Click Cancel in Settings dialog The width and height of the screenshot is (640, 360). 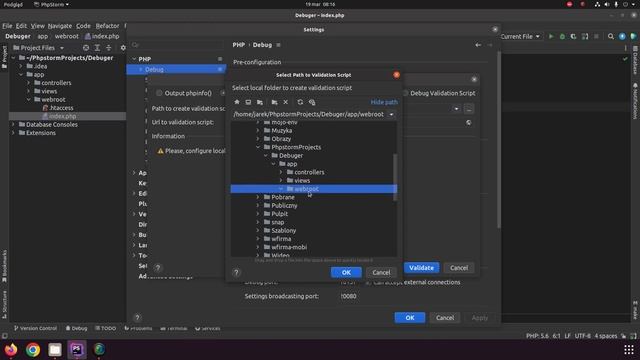tap(445, 318)
